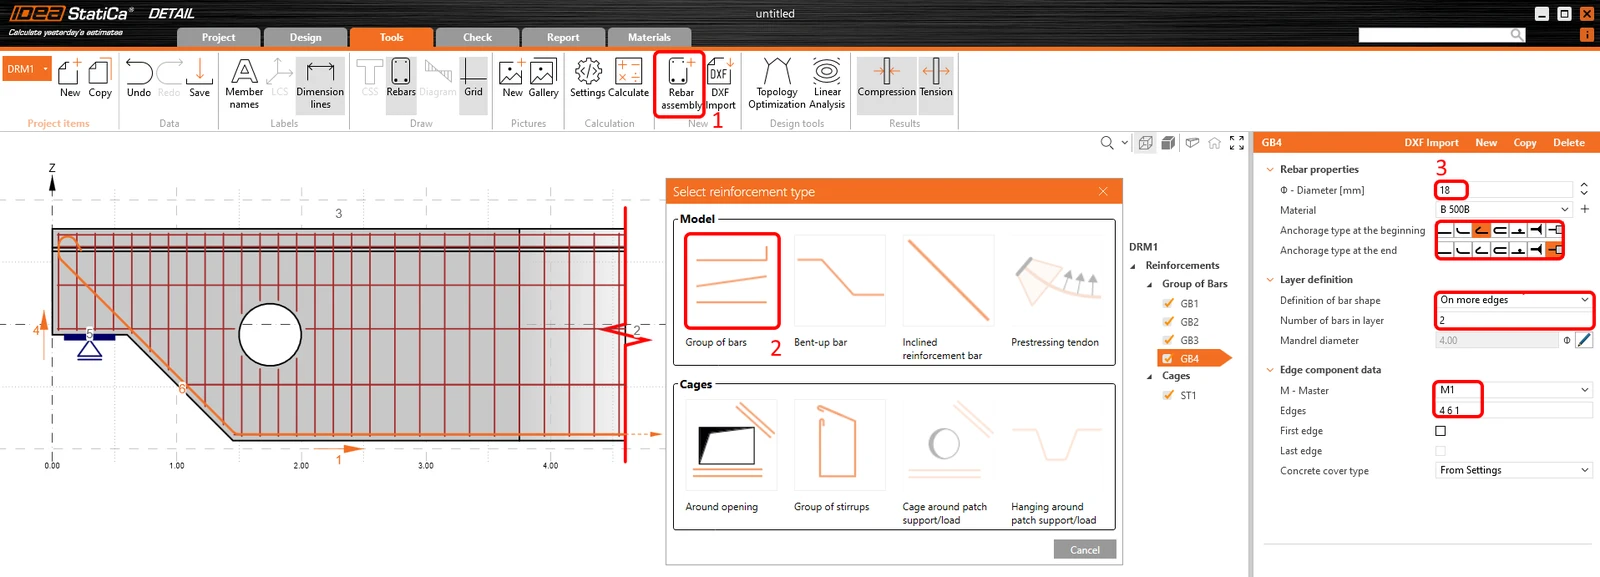Click the Delete link for GB4

[1568, 143]
